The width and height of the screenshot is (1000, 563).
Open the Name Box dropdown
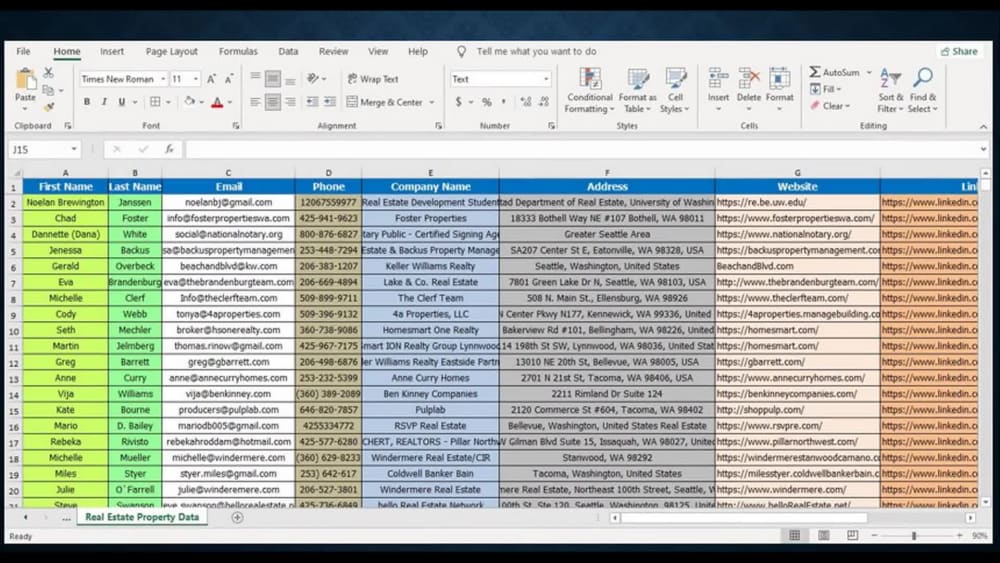tap(74, 149)
